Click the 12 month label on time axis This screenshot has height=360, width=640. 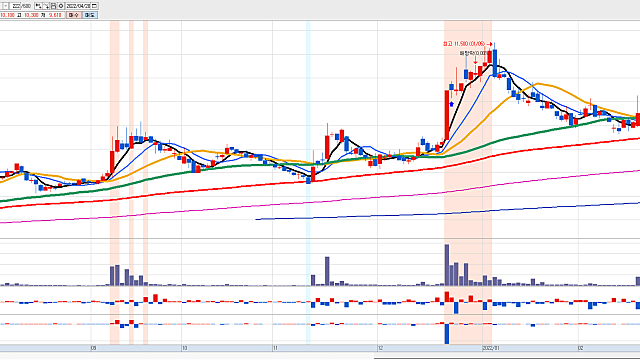(x=380, y=348)
